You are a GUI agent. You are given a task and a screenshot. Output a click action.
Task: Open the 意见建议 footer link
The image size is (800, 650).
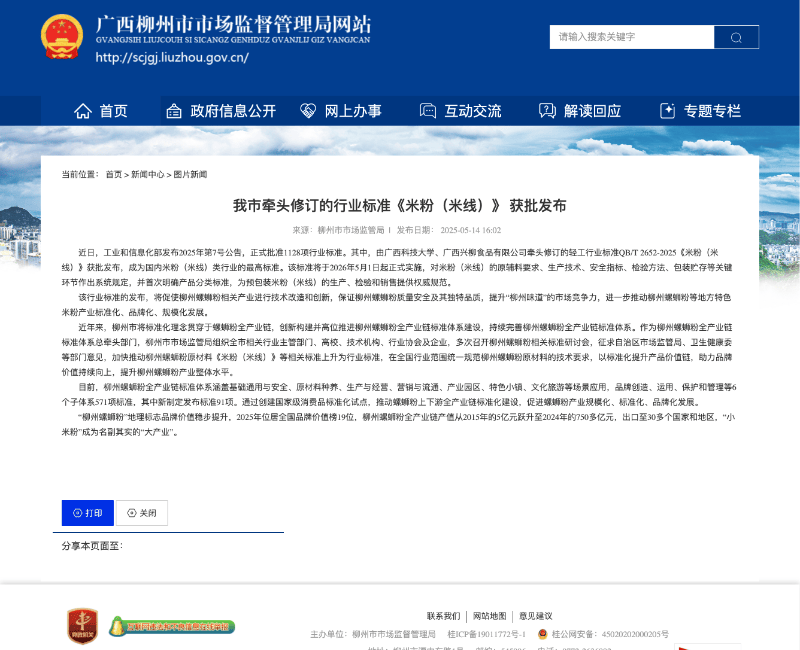(536, 616)
